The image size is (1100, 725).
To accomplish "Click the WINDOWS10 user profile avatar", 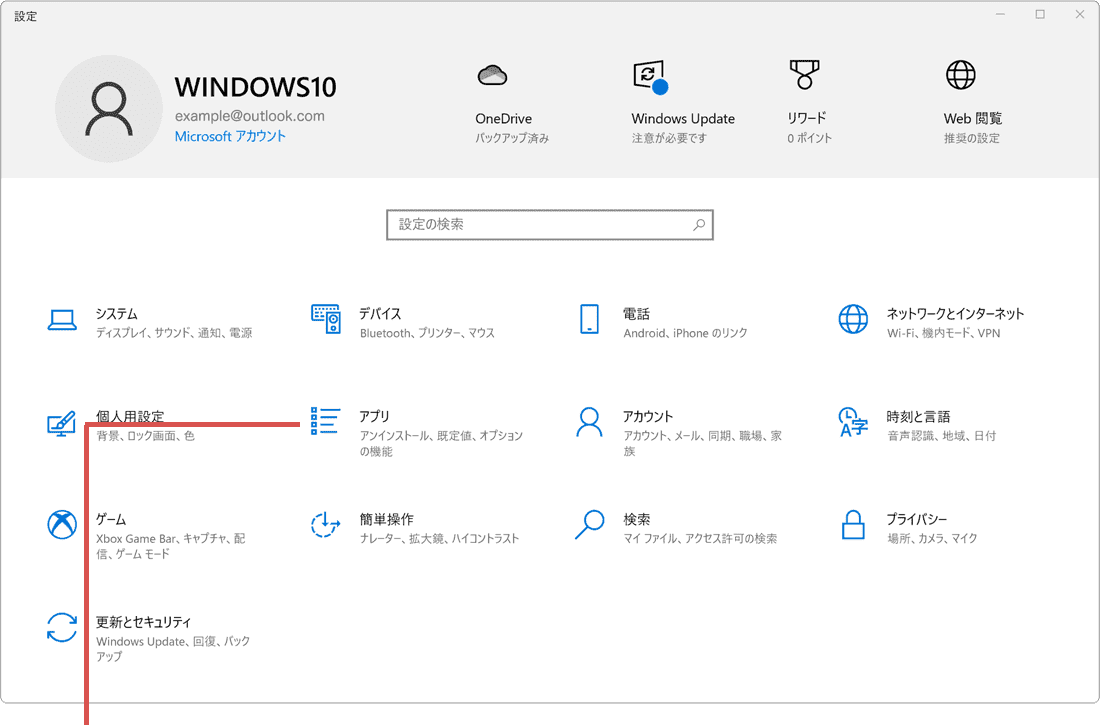I will pos(109,108).
